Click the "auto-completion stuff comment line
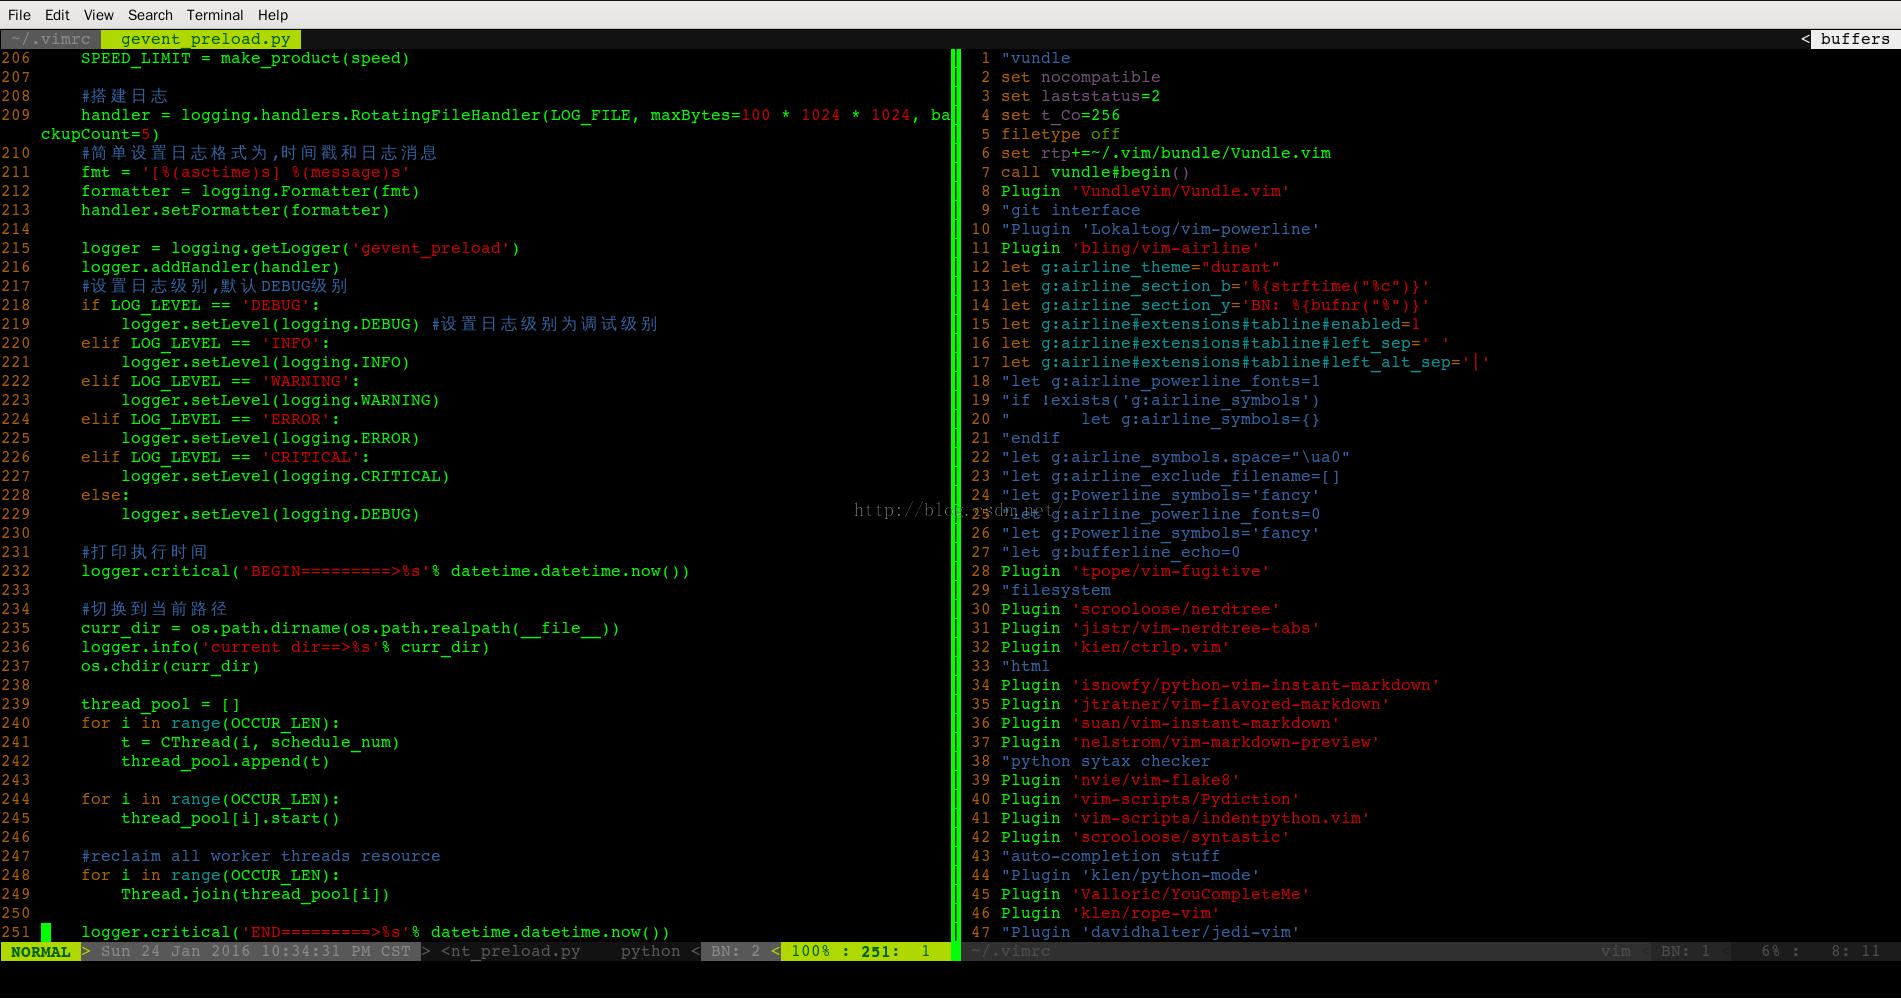The height and width of the screenshot is (999, 1901). pos(1110,856)
